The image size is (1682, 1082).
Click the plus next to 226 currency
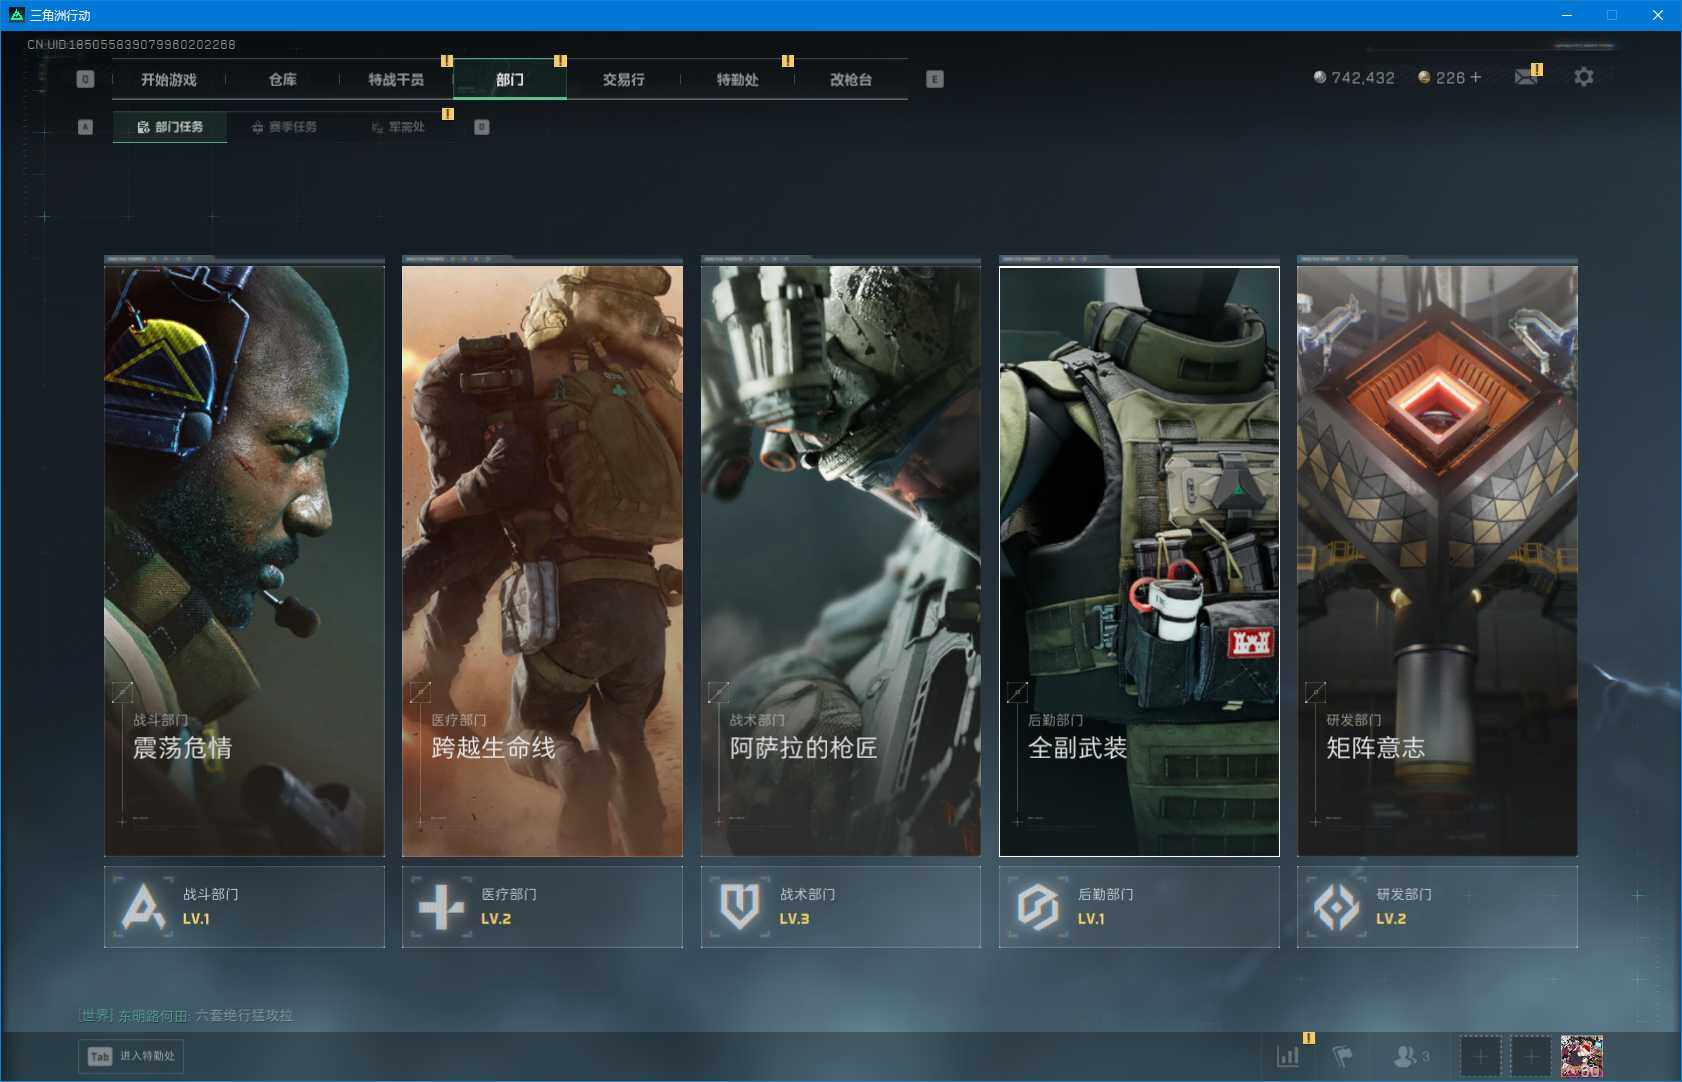(1476, 77)
